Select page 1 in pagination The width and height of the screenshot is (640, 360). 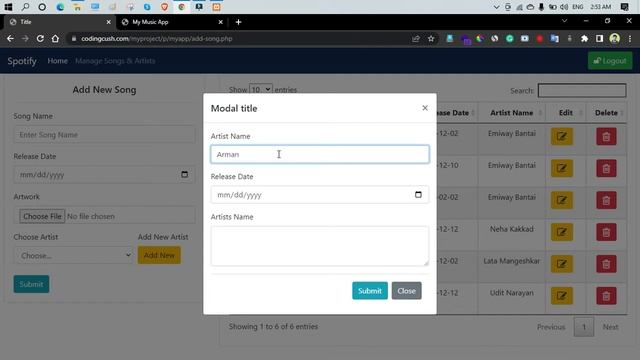pyautogui.click(x=584, y=327)
